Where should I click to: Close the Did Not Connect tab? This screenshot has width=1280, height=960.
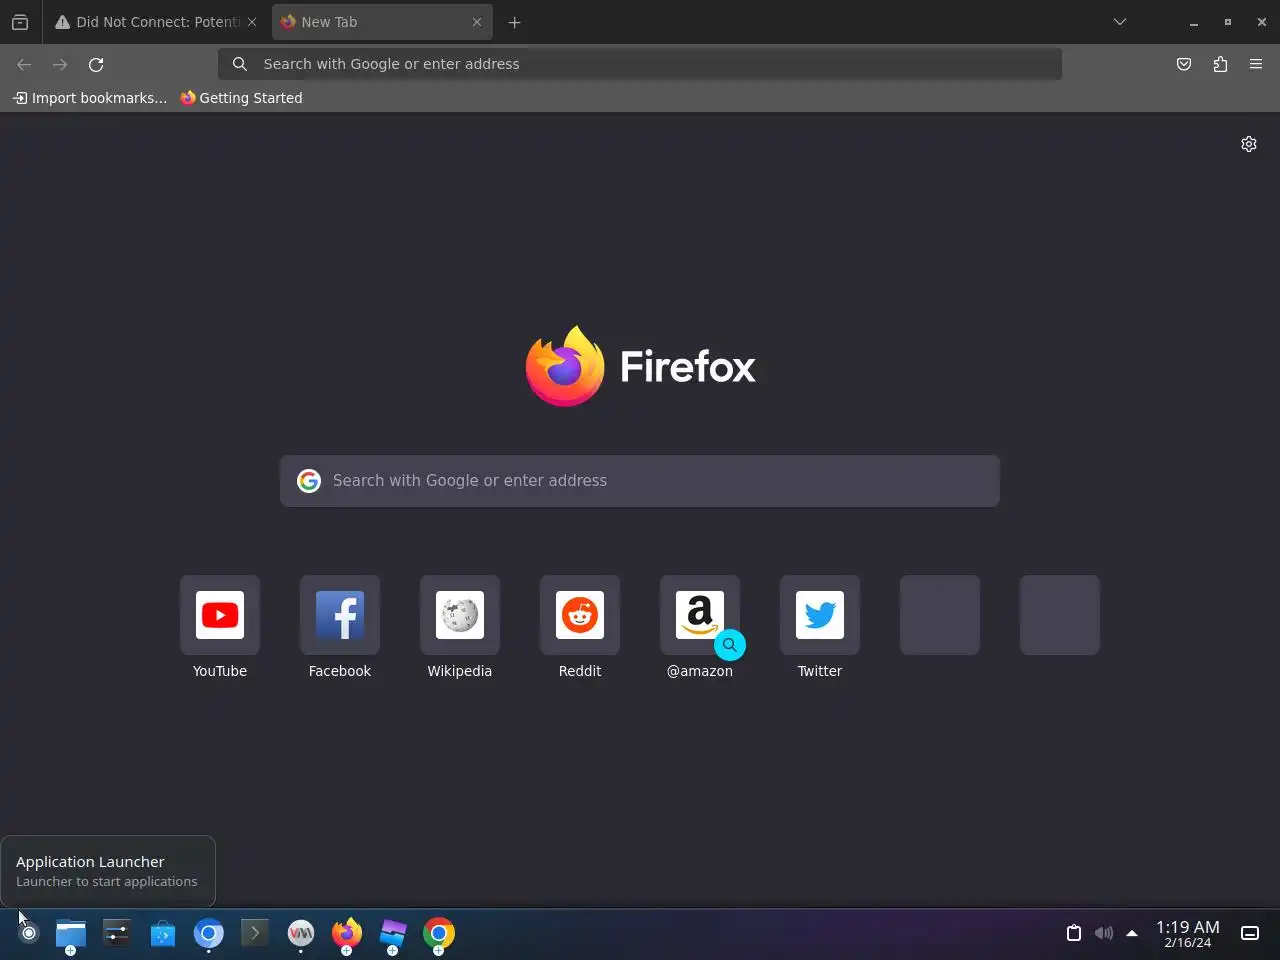252,22
